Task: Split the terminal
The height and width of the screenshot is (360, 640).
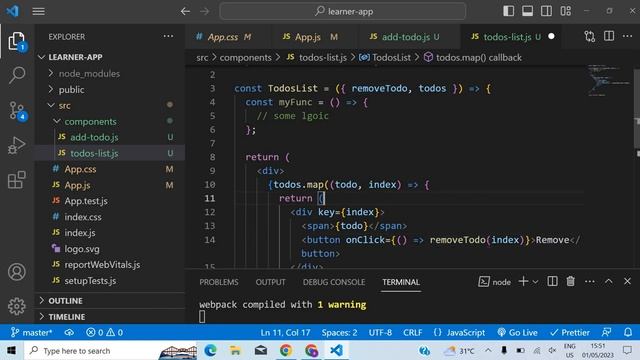Action: tap(552, 281)
